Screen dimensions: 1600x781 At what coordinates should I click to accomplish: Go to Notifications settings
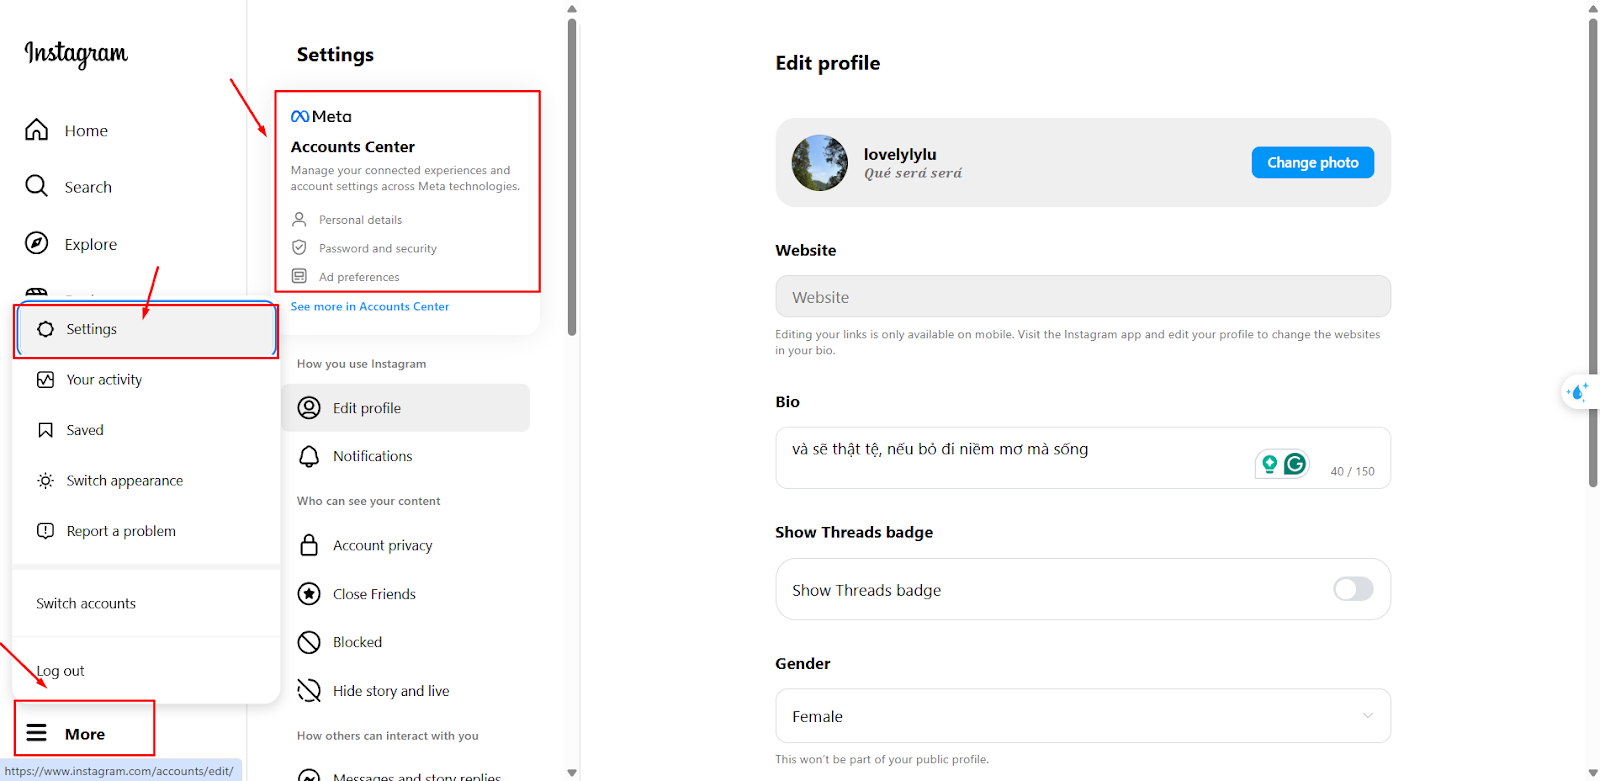(405, 456)
